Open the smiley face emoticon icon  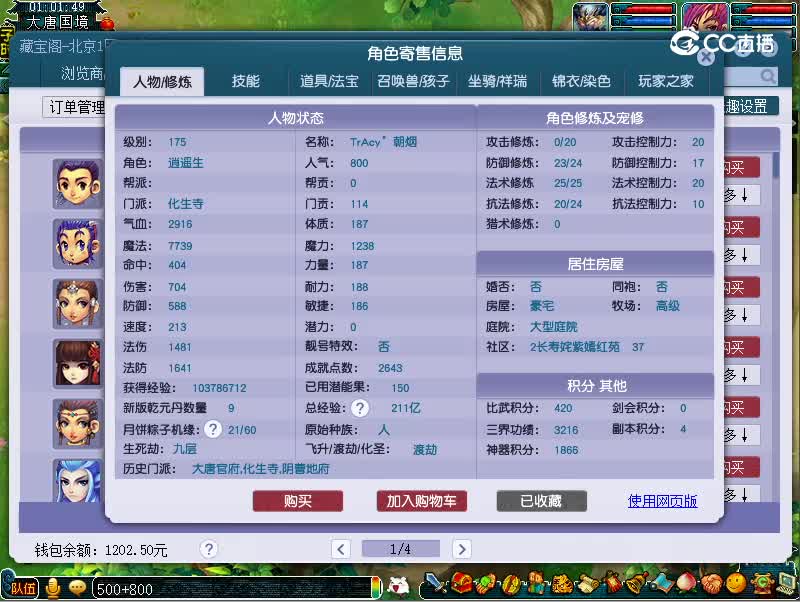click(x=737, y=584)
